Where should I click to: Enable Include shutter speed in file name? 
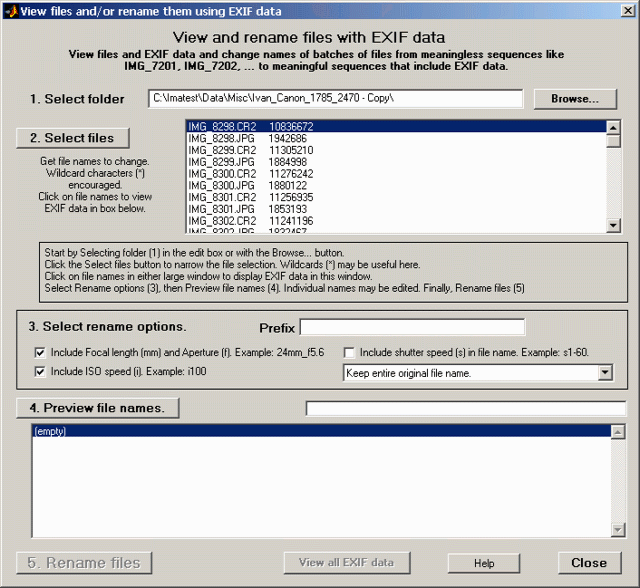pos(349,353)
